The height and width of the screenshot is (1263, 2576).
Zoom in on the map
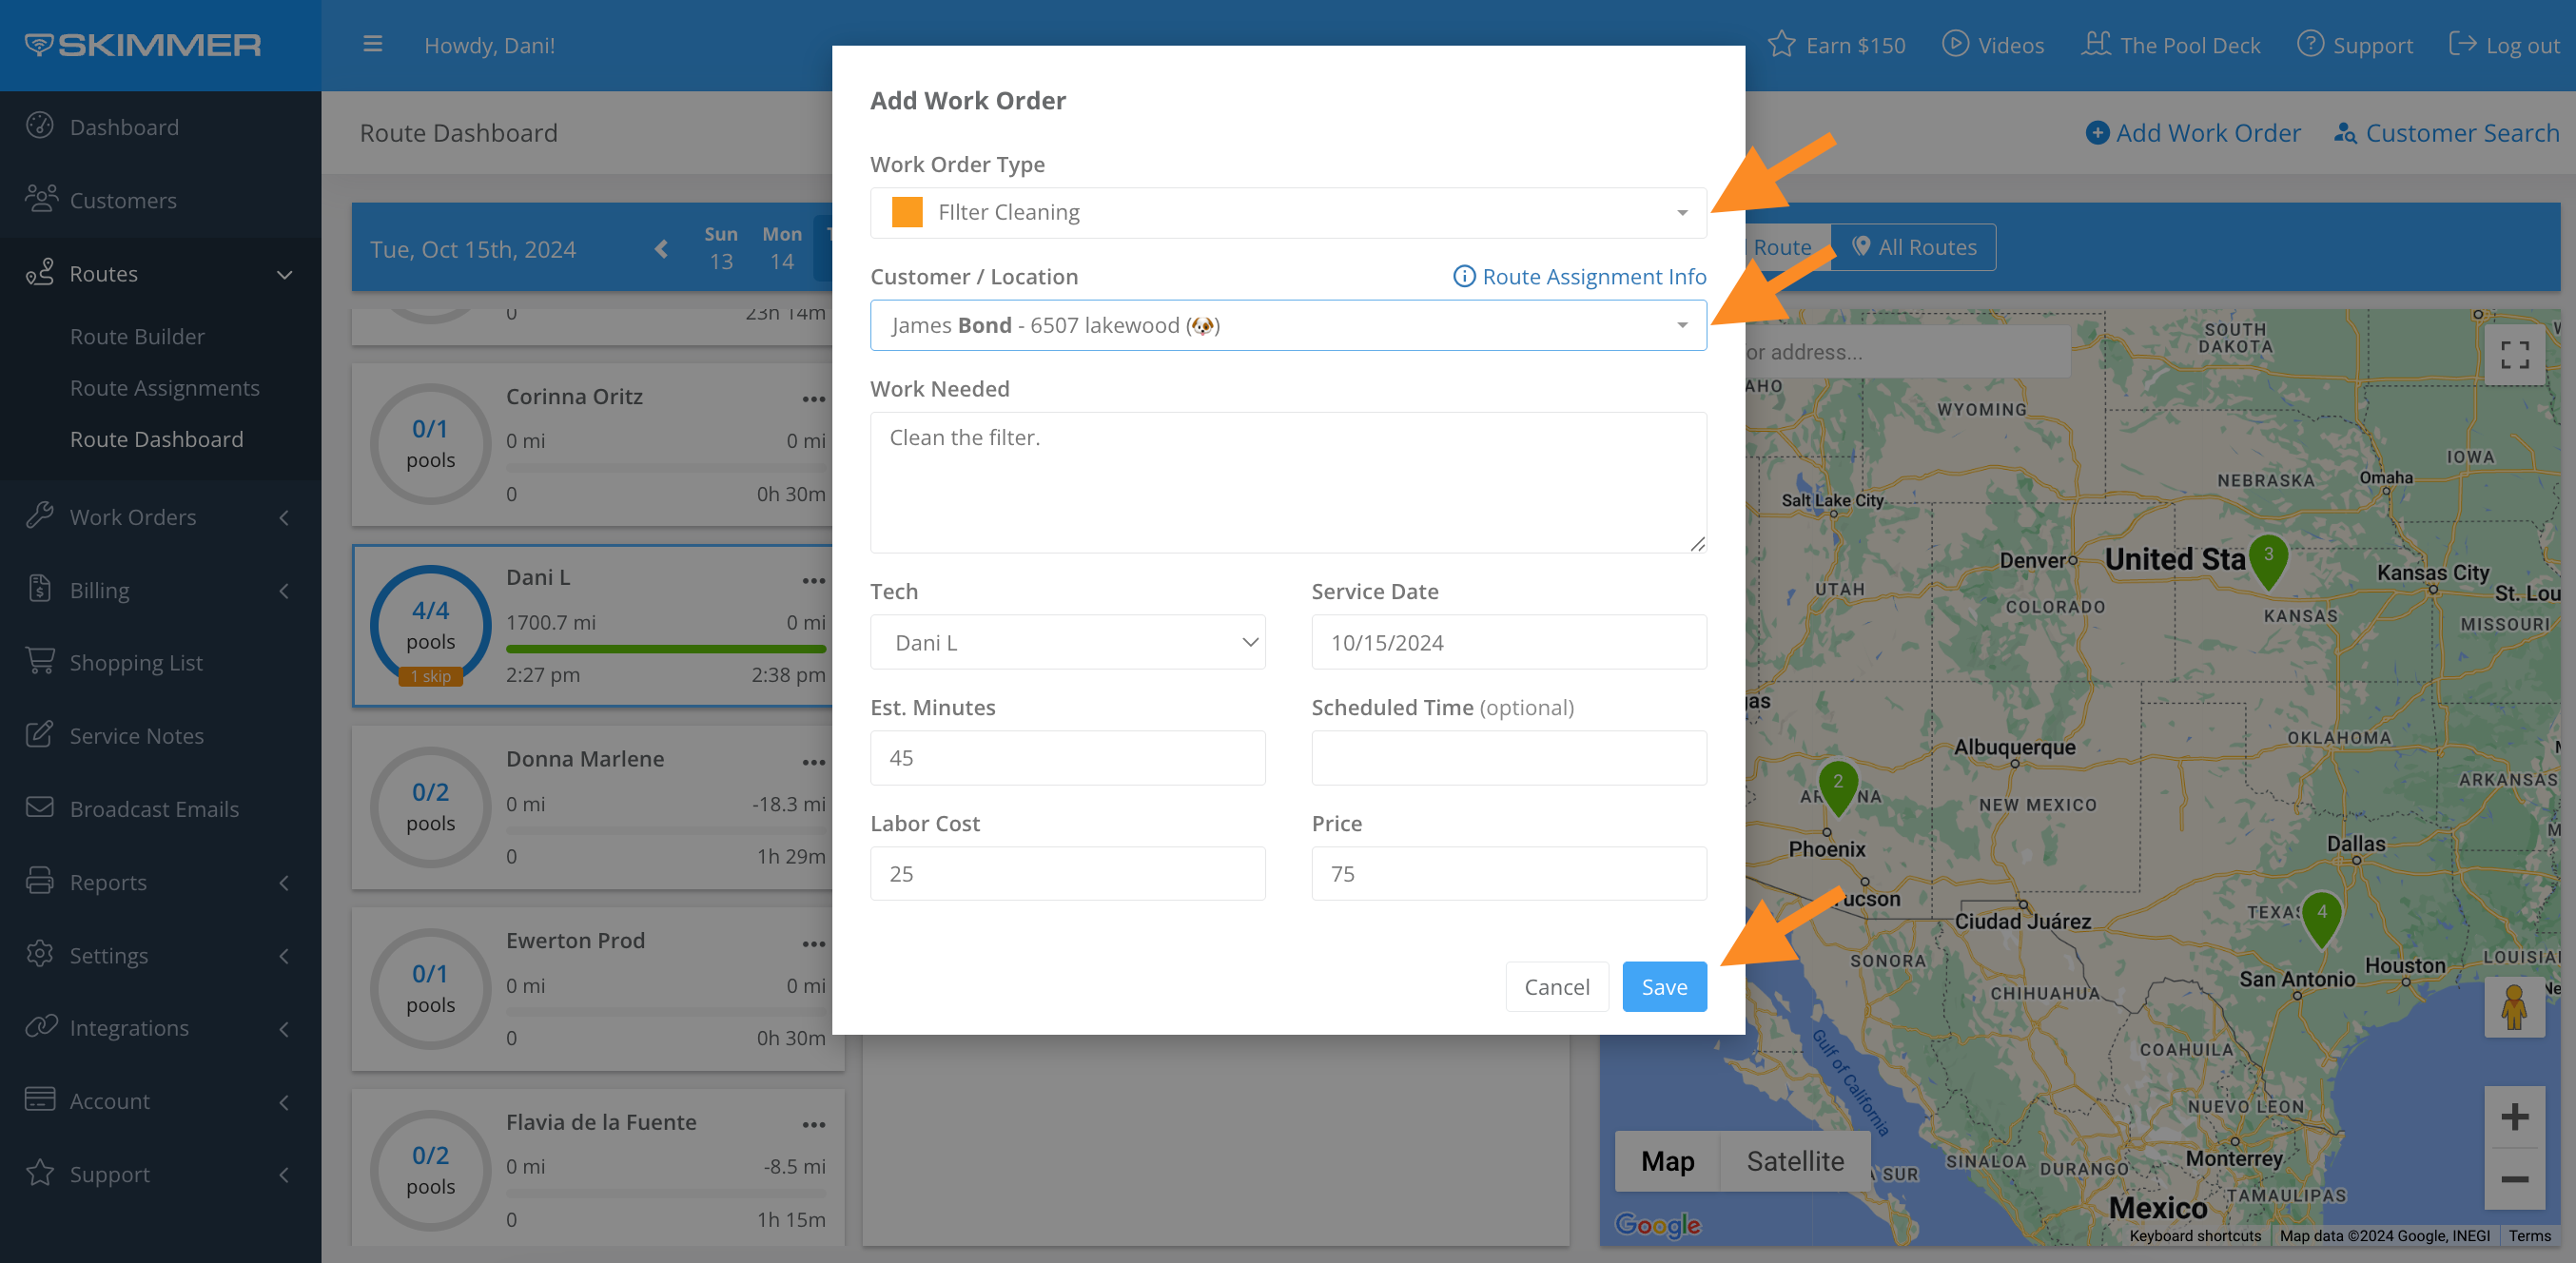[2514, 1117]
